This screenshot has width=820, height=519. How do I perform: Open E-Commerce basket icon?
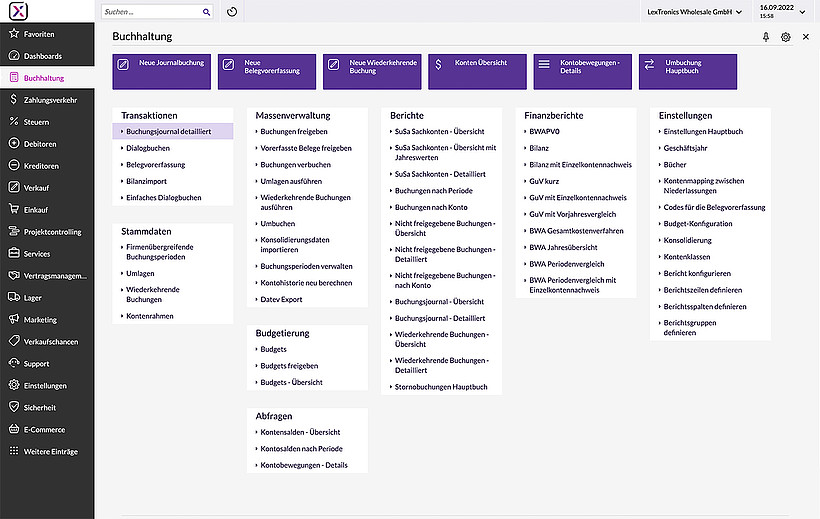pyautogui.click(x=14, y=429)
